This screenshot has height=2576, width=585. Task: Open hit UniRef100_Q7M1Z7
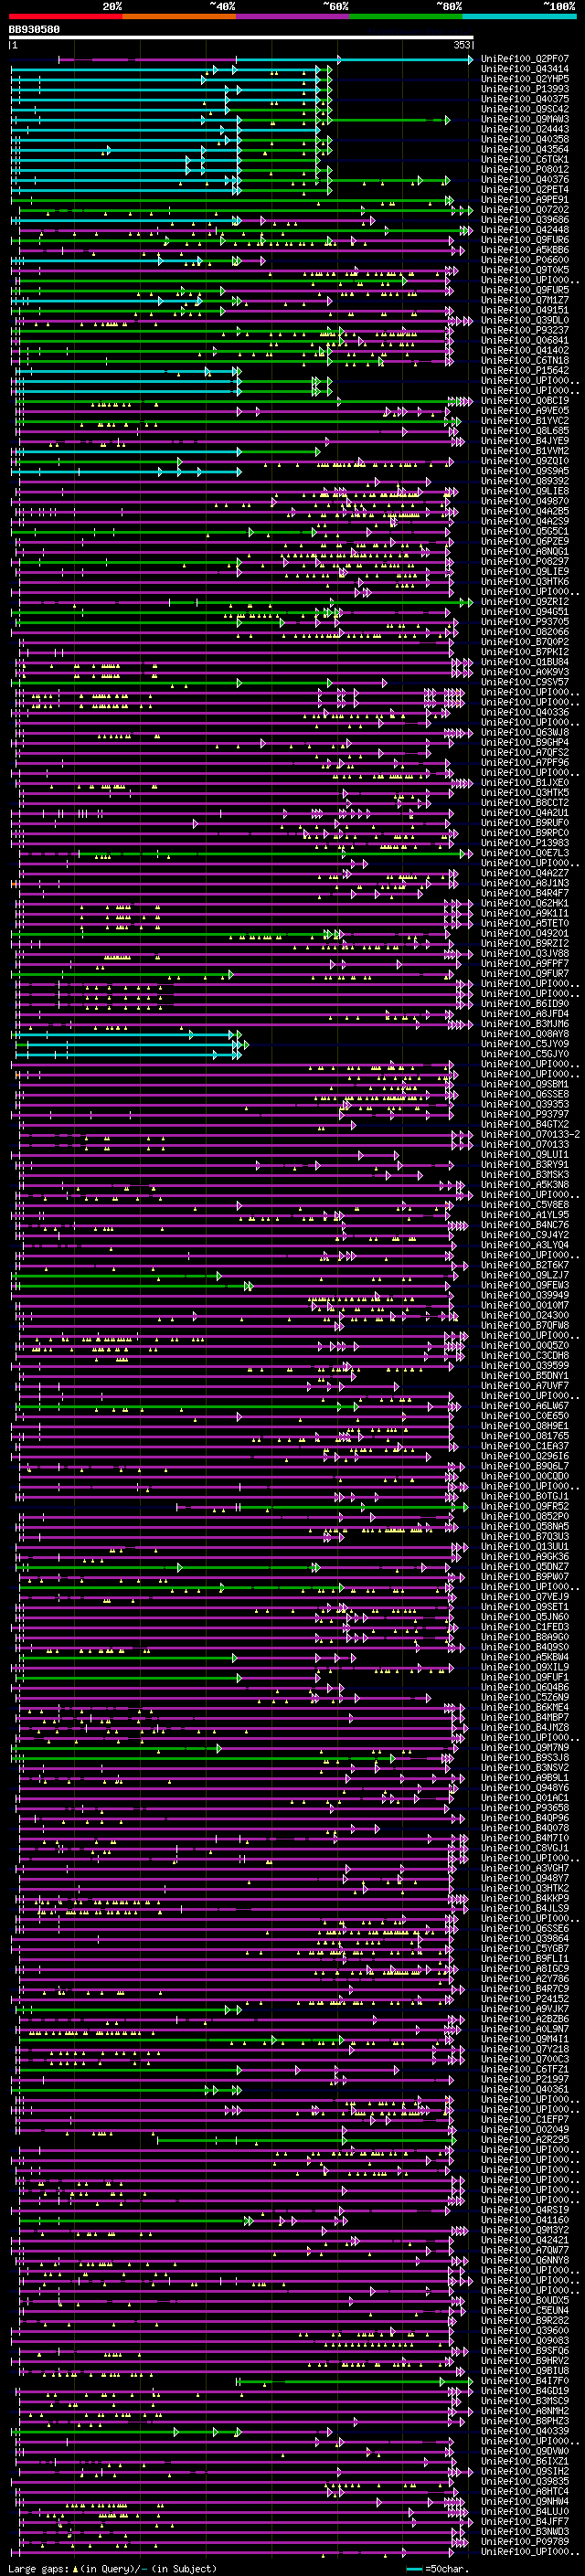524,300
